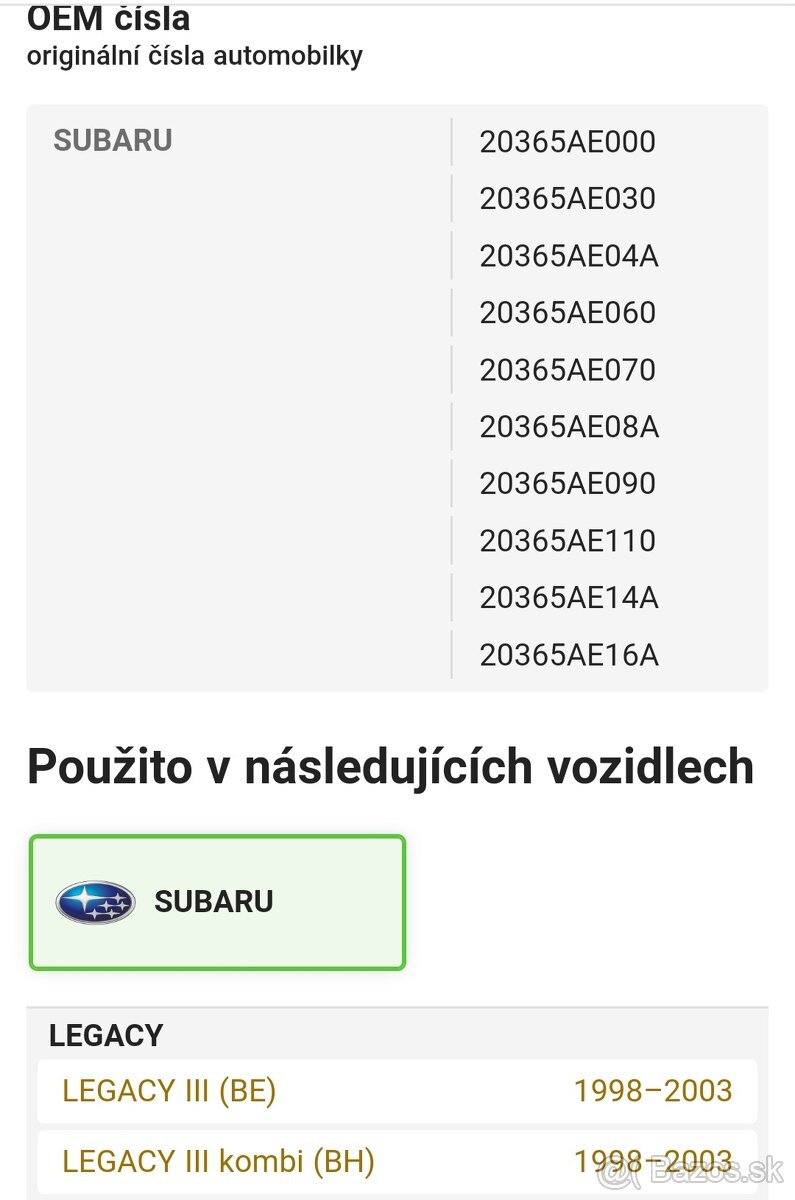
Task: Select the SUBARU brand card
Action: click(217, 902)
